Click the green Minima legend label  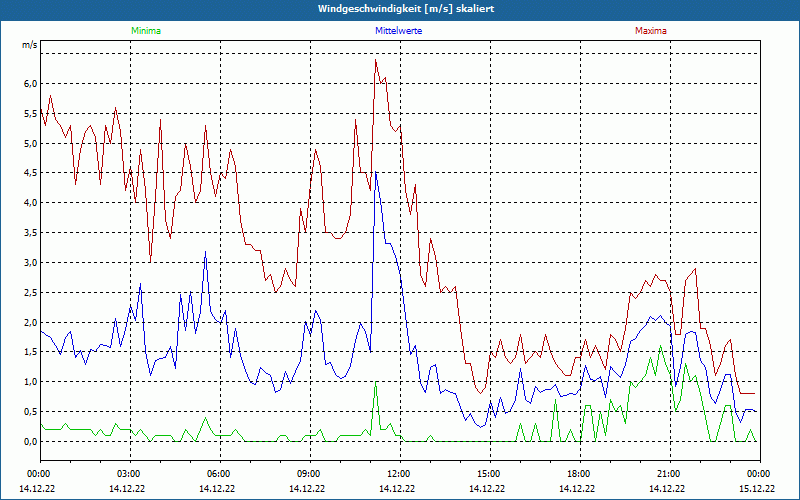point(146,31)
